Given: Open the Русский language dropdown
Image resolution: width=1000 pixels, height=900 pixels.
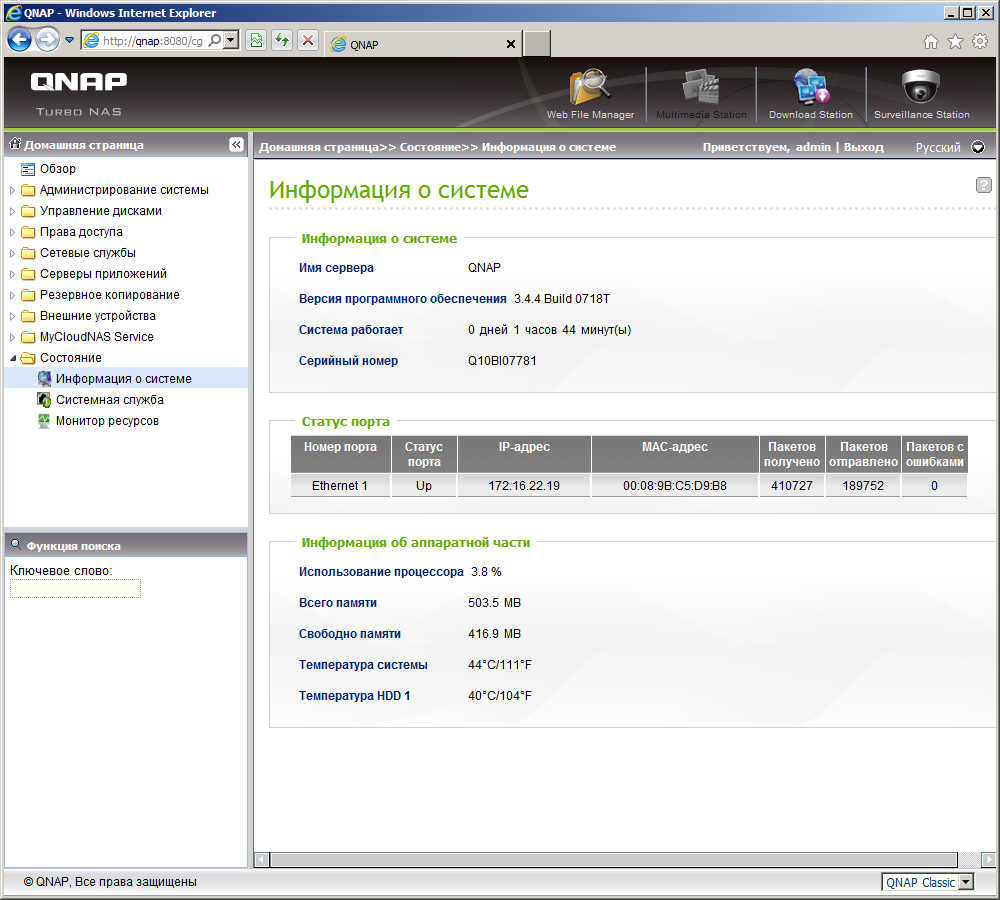Looking at the screenshot, I should (x=978, y=147).
